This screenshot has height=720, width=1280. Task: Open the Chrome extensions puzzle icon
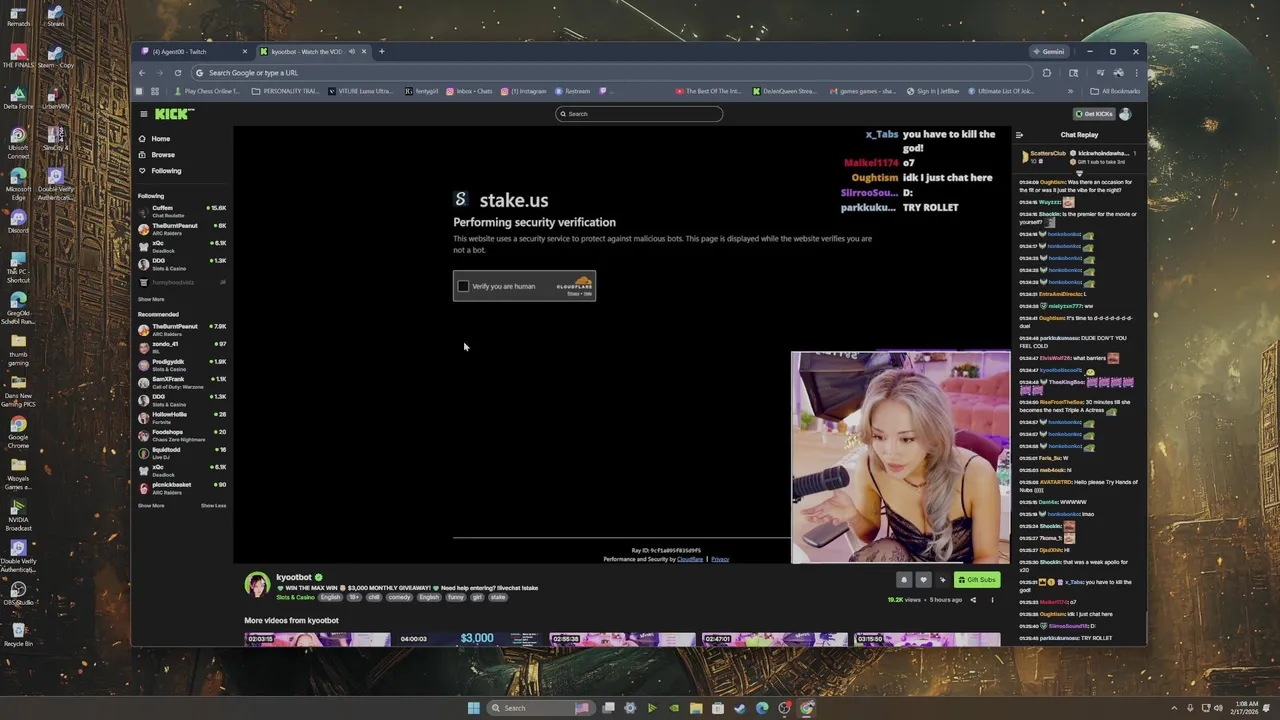point(1047,73)
